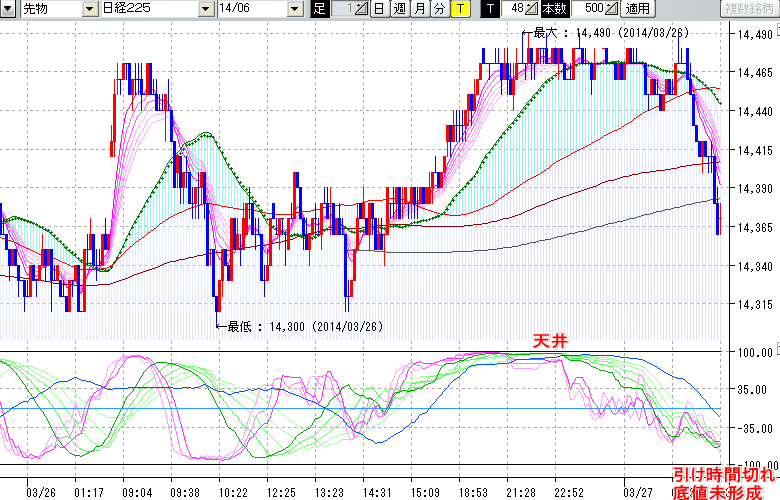Viewport: 780px width, 500px height.
Task: Switch chart to 日 daily bars
Action: (x=378, y=9)
